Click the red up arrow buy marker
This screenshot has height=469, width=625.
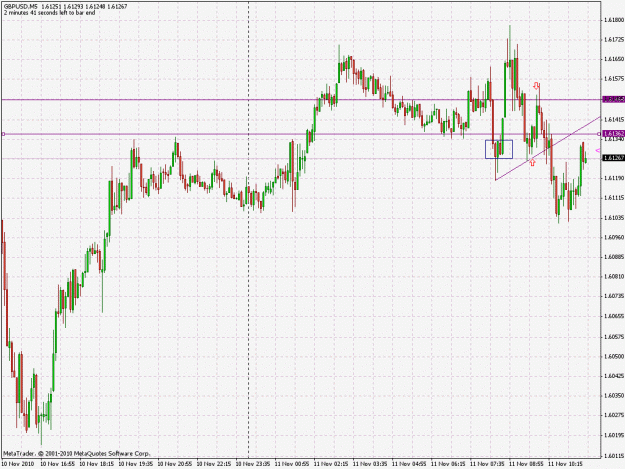(x=533, y=162)
